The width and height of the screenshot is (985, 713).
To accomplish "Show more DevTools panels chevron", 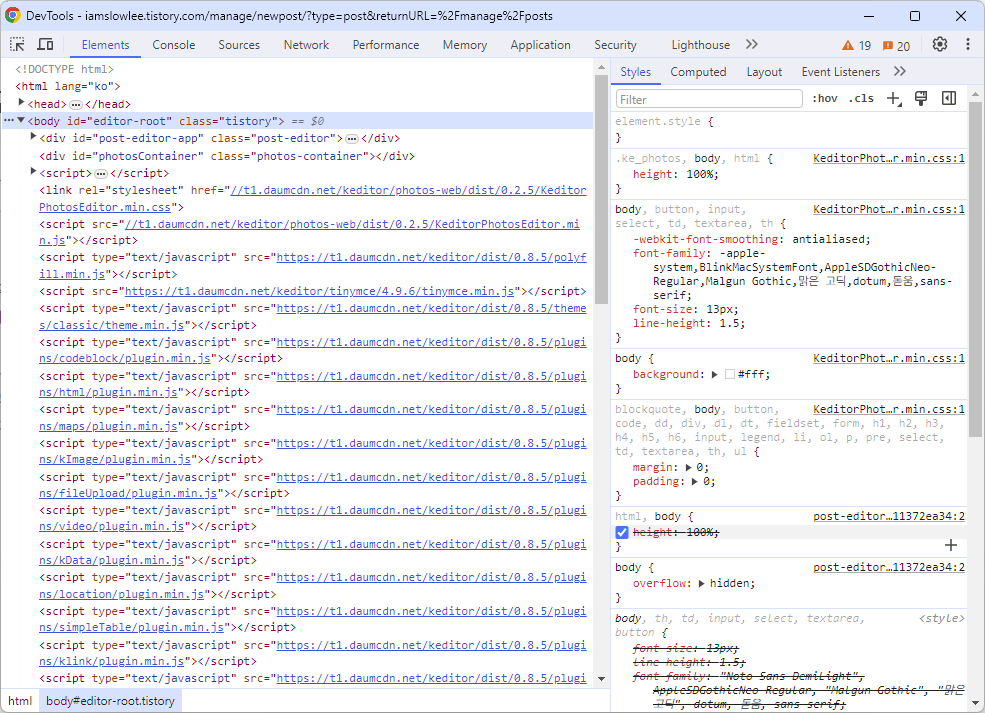I will [x=751, y=45].
